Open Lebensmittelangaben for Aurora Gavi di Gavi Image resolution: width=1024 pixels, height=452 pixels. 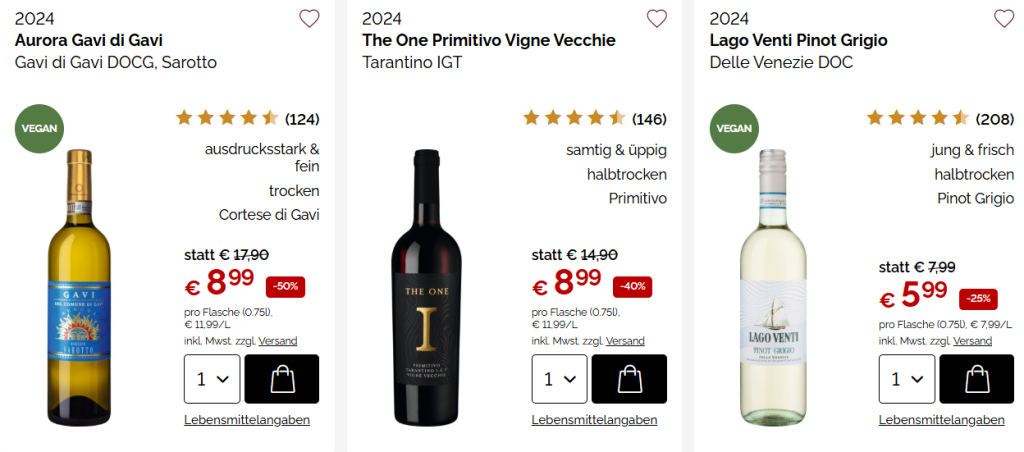click(x=247, y=420)
